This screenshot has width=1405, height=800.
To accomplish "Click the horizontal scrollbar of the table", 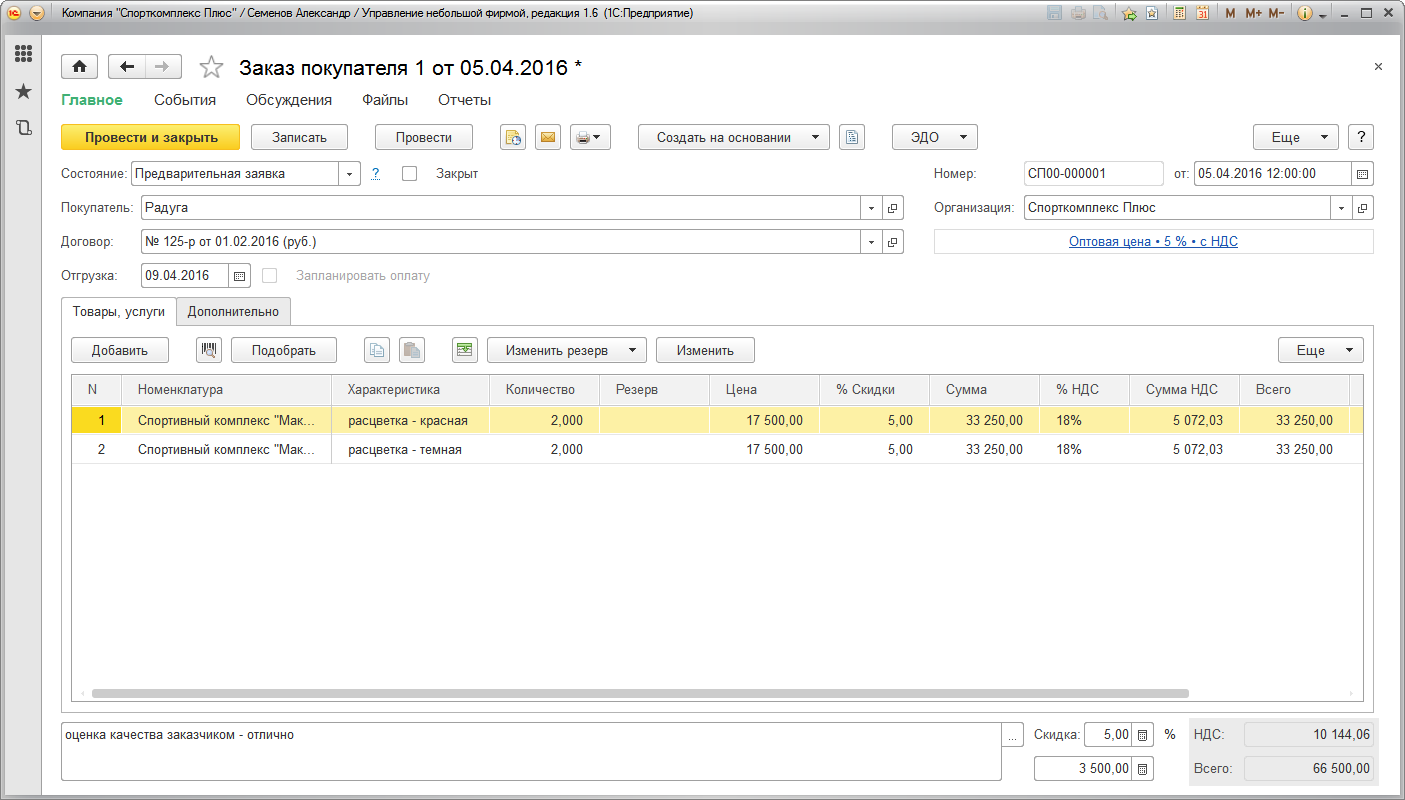I will click(x=640, y=693).
